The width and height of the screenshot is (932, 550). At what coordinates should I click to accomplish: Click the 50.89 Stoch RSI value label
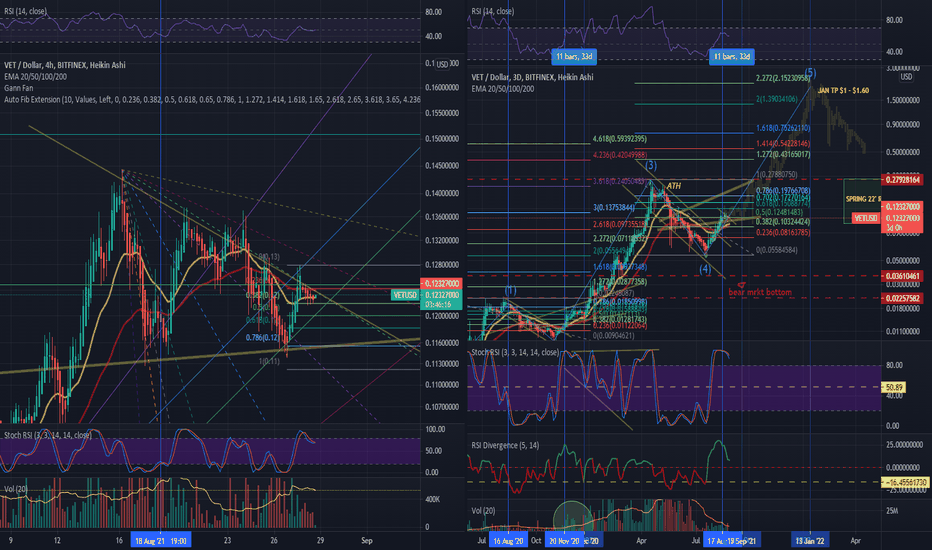(x=894, y=387)
